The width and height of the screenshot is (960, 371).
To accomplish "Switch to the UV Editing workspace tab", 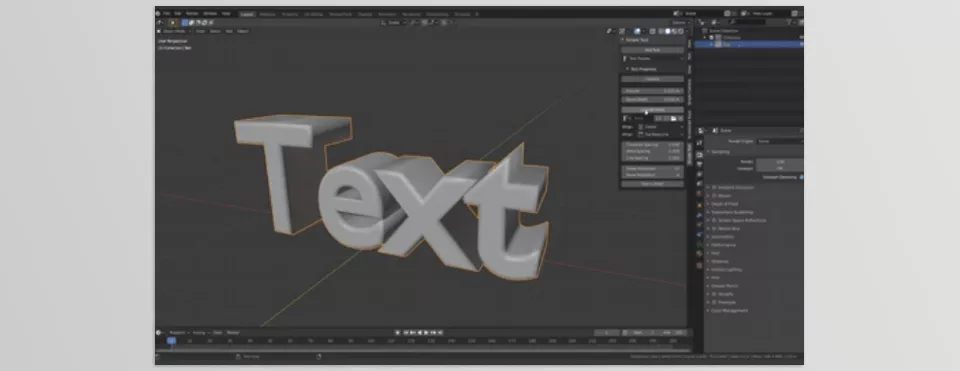I will tap(313, 13).
